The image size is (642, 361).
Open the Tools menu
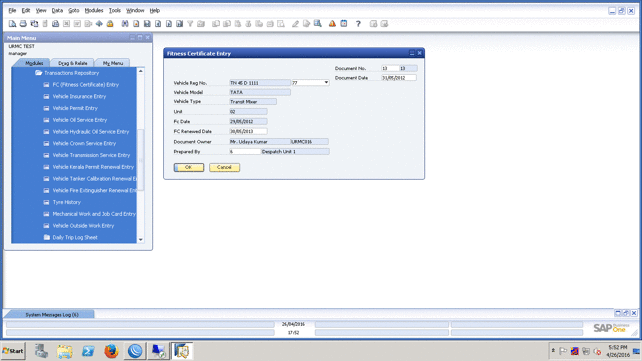point(115,10)
